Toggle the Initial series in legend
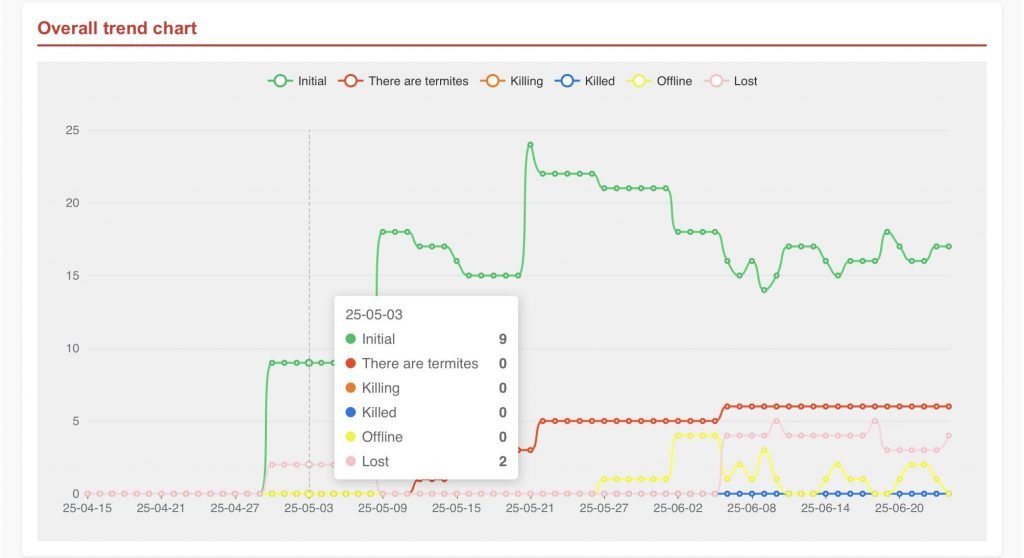Screen dimensions: 1024x558 tap(297, 81)
